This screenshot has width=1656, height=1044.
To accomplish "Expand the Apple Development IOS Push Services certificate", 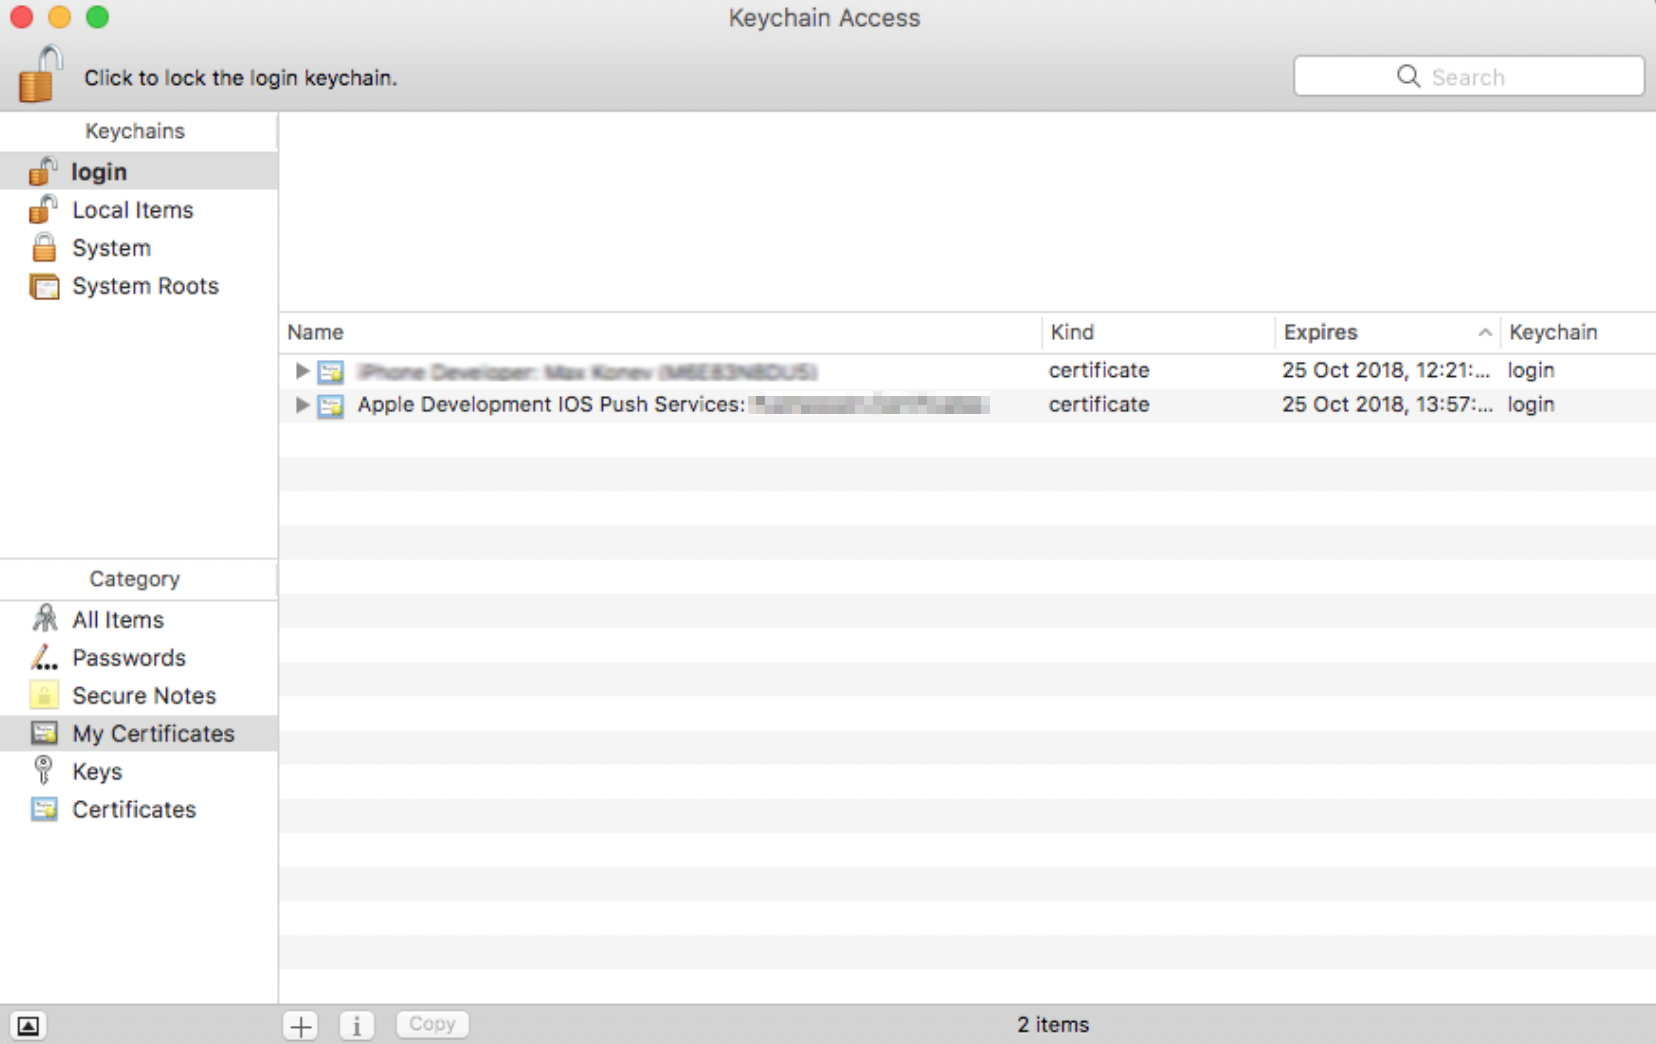I will pos(302,405).
